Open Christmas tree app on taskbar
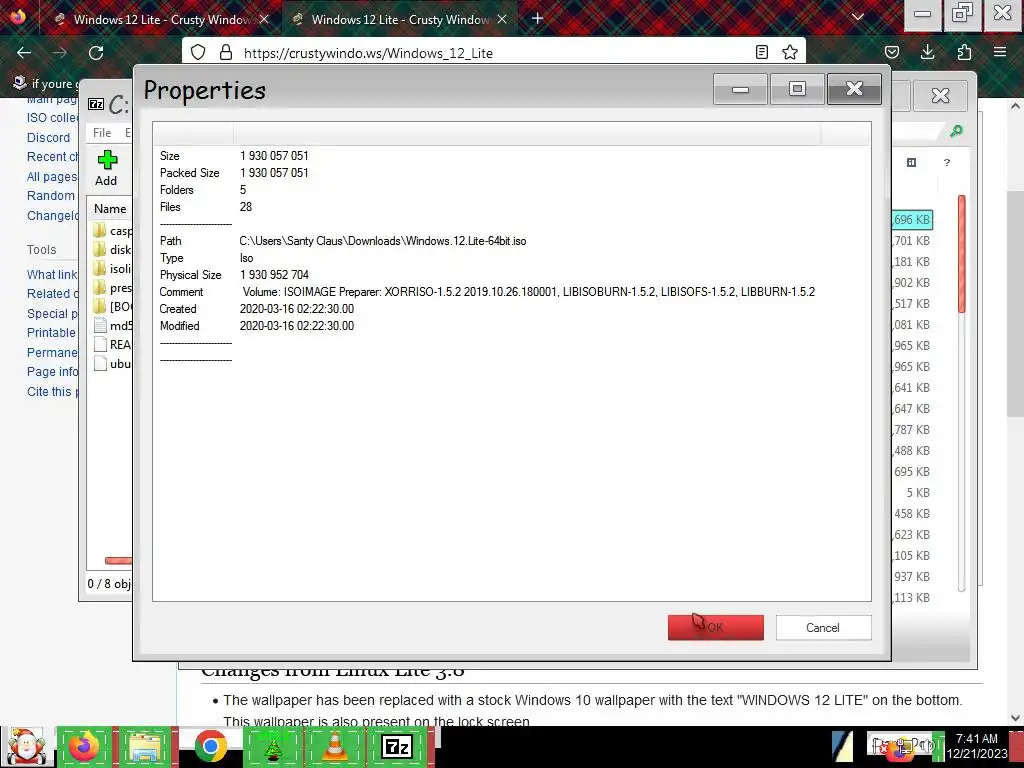Screen dimensions: 1024x768 [273, 747]
